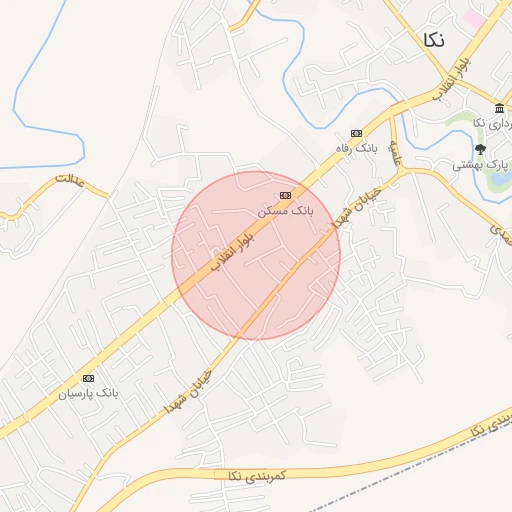Click the بلوار انقلاب label inside the red circle
The image size is (512, 512).
[232, 252]
